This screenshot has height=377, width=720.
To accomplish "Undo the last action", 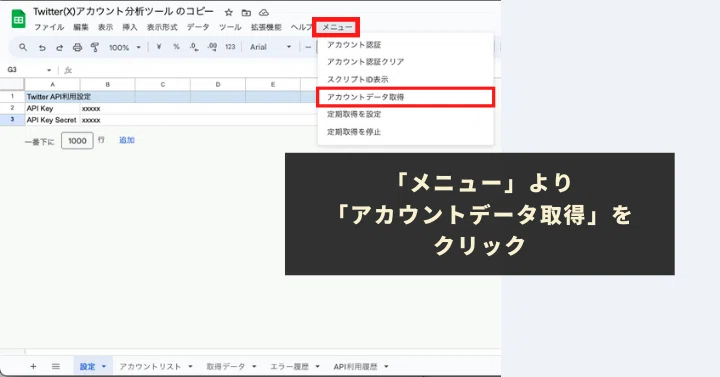I will tap(42, 47).
